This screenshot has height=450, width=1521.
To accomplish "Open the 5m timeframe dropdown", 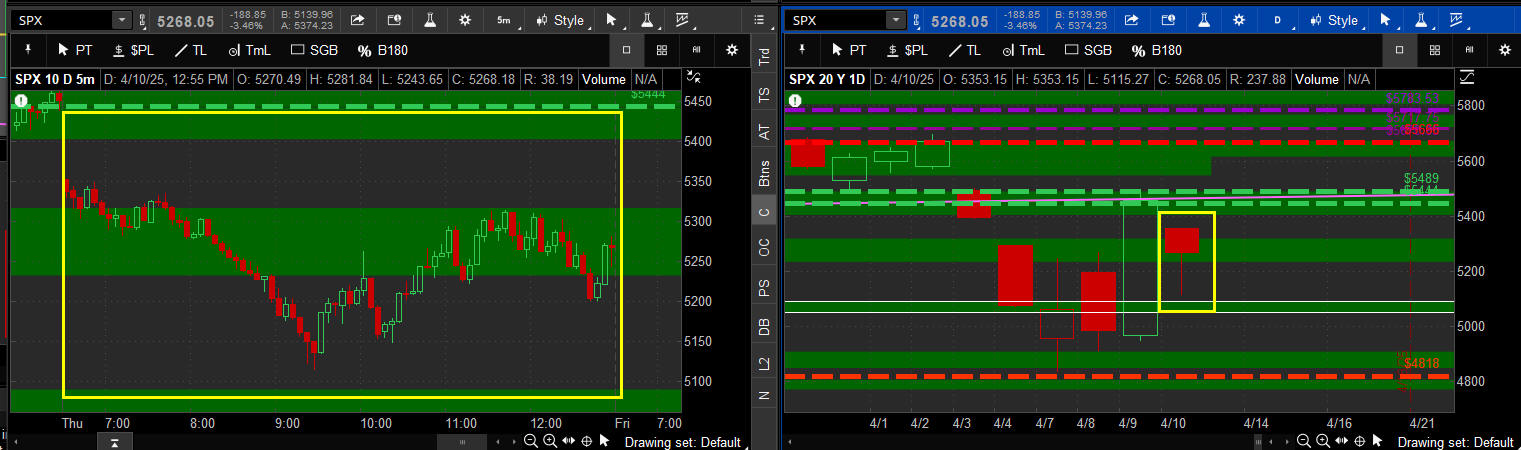I will pyautogui.click(x=504, y=20).
